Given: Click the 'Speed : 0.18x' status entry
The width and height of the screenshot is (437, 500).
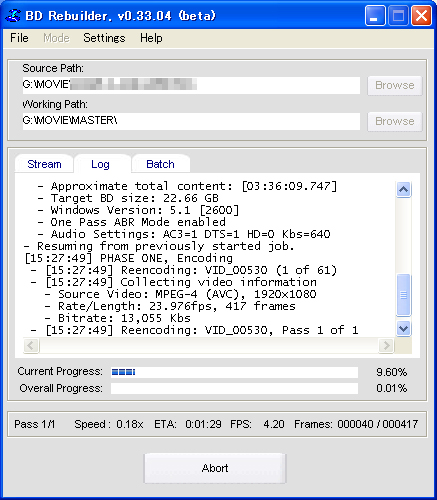Looking at the screenshot, I should (x=109, y=424).
